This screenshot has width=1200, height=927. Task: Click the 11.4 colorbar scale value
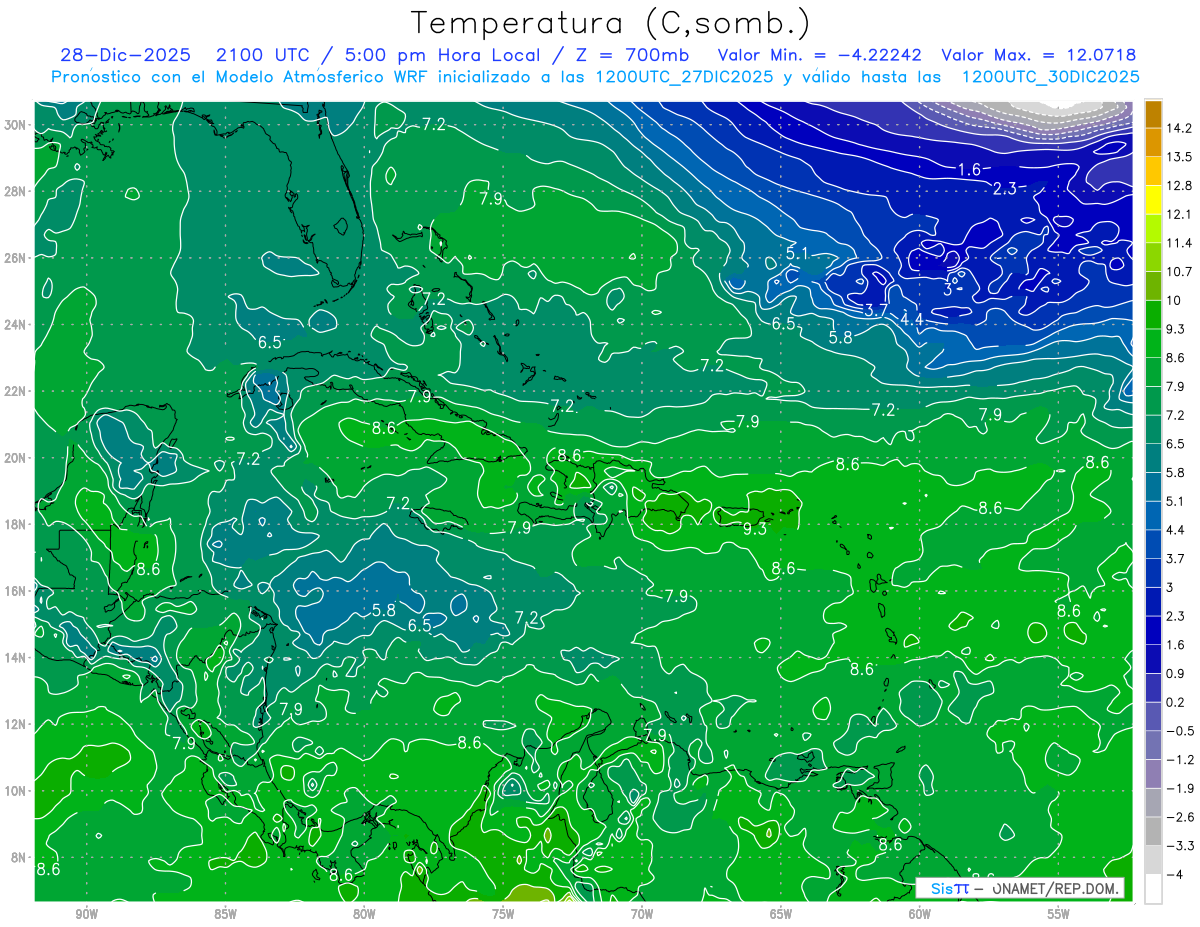(1179, 243)
